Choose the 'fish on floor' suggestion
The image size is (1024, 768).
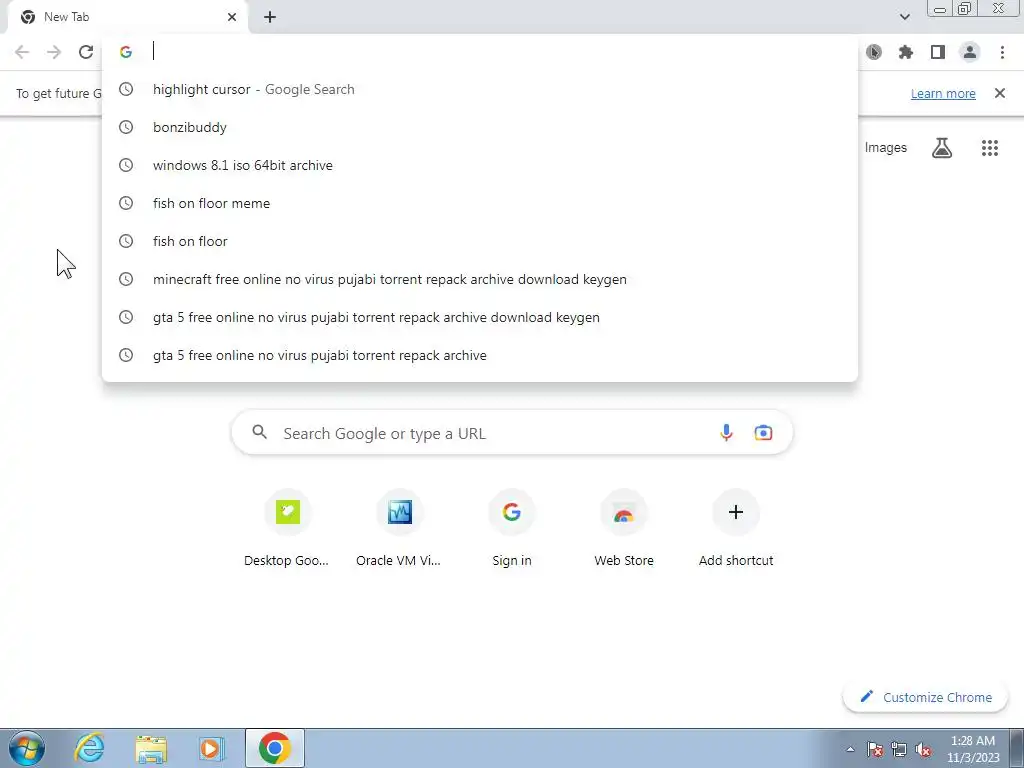click(480, 241)
